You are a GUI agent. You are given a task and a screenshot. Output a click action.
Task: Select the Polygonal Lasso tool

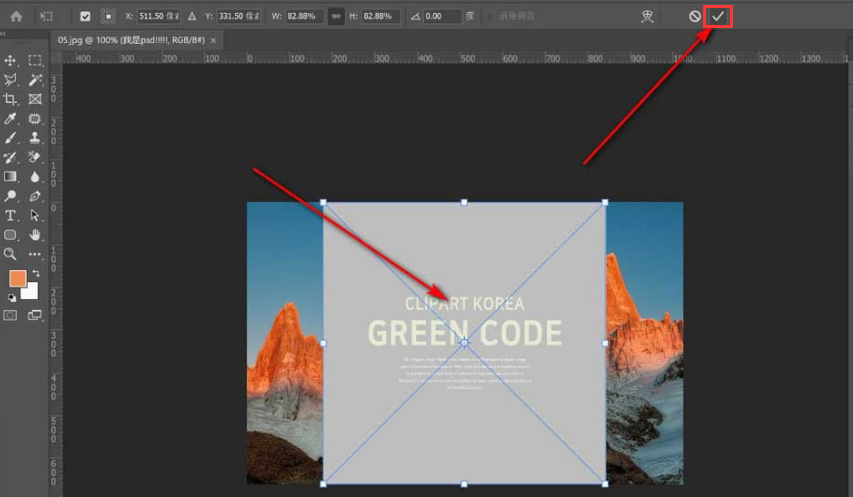(x=10, y=80)
